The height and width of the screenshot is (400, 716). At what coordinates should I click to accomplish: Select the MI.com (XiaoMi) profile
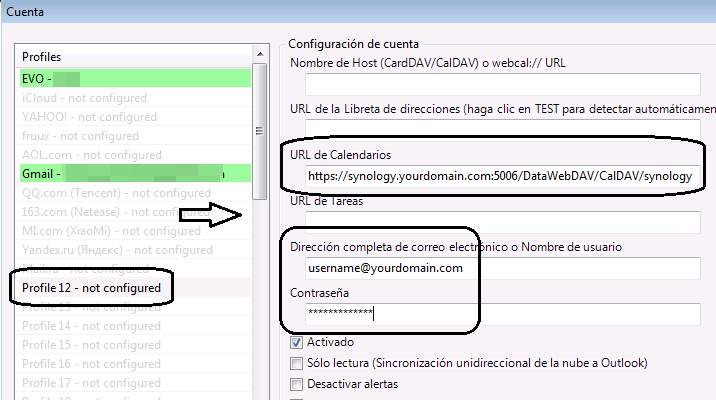[x=135, y=231]
